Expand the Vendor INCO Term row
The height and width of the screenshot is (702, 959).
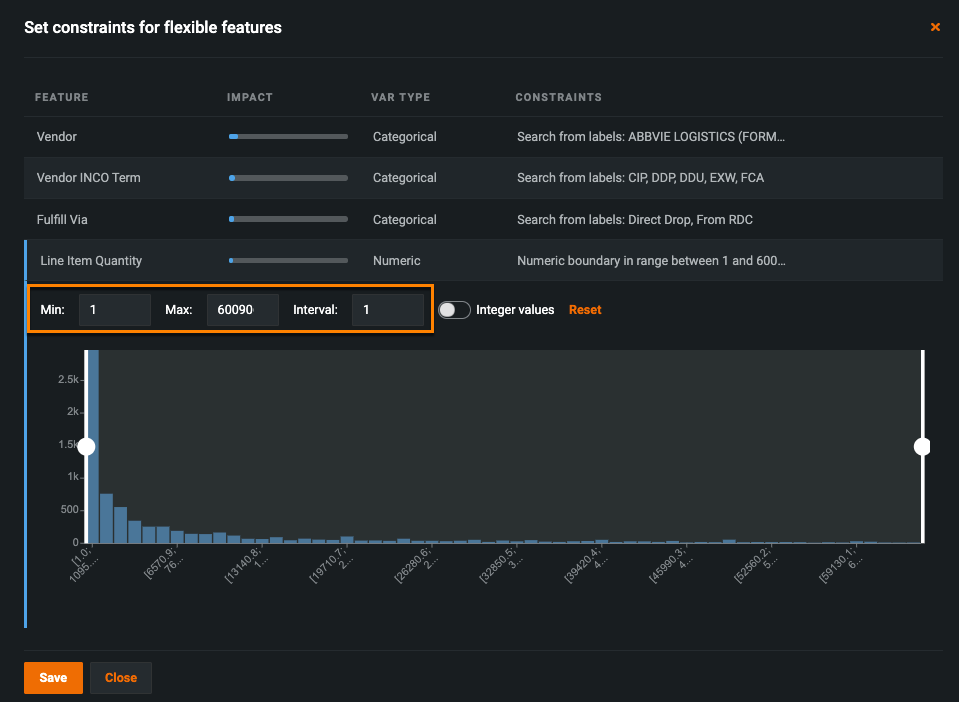coord(89,178)
